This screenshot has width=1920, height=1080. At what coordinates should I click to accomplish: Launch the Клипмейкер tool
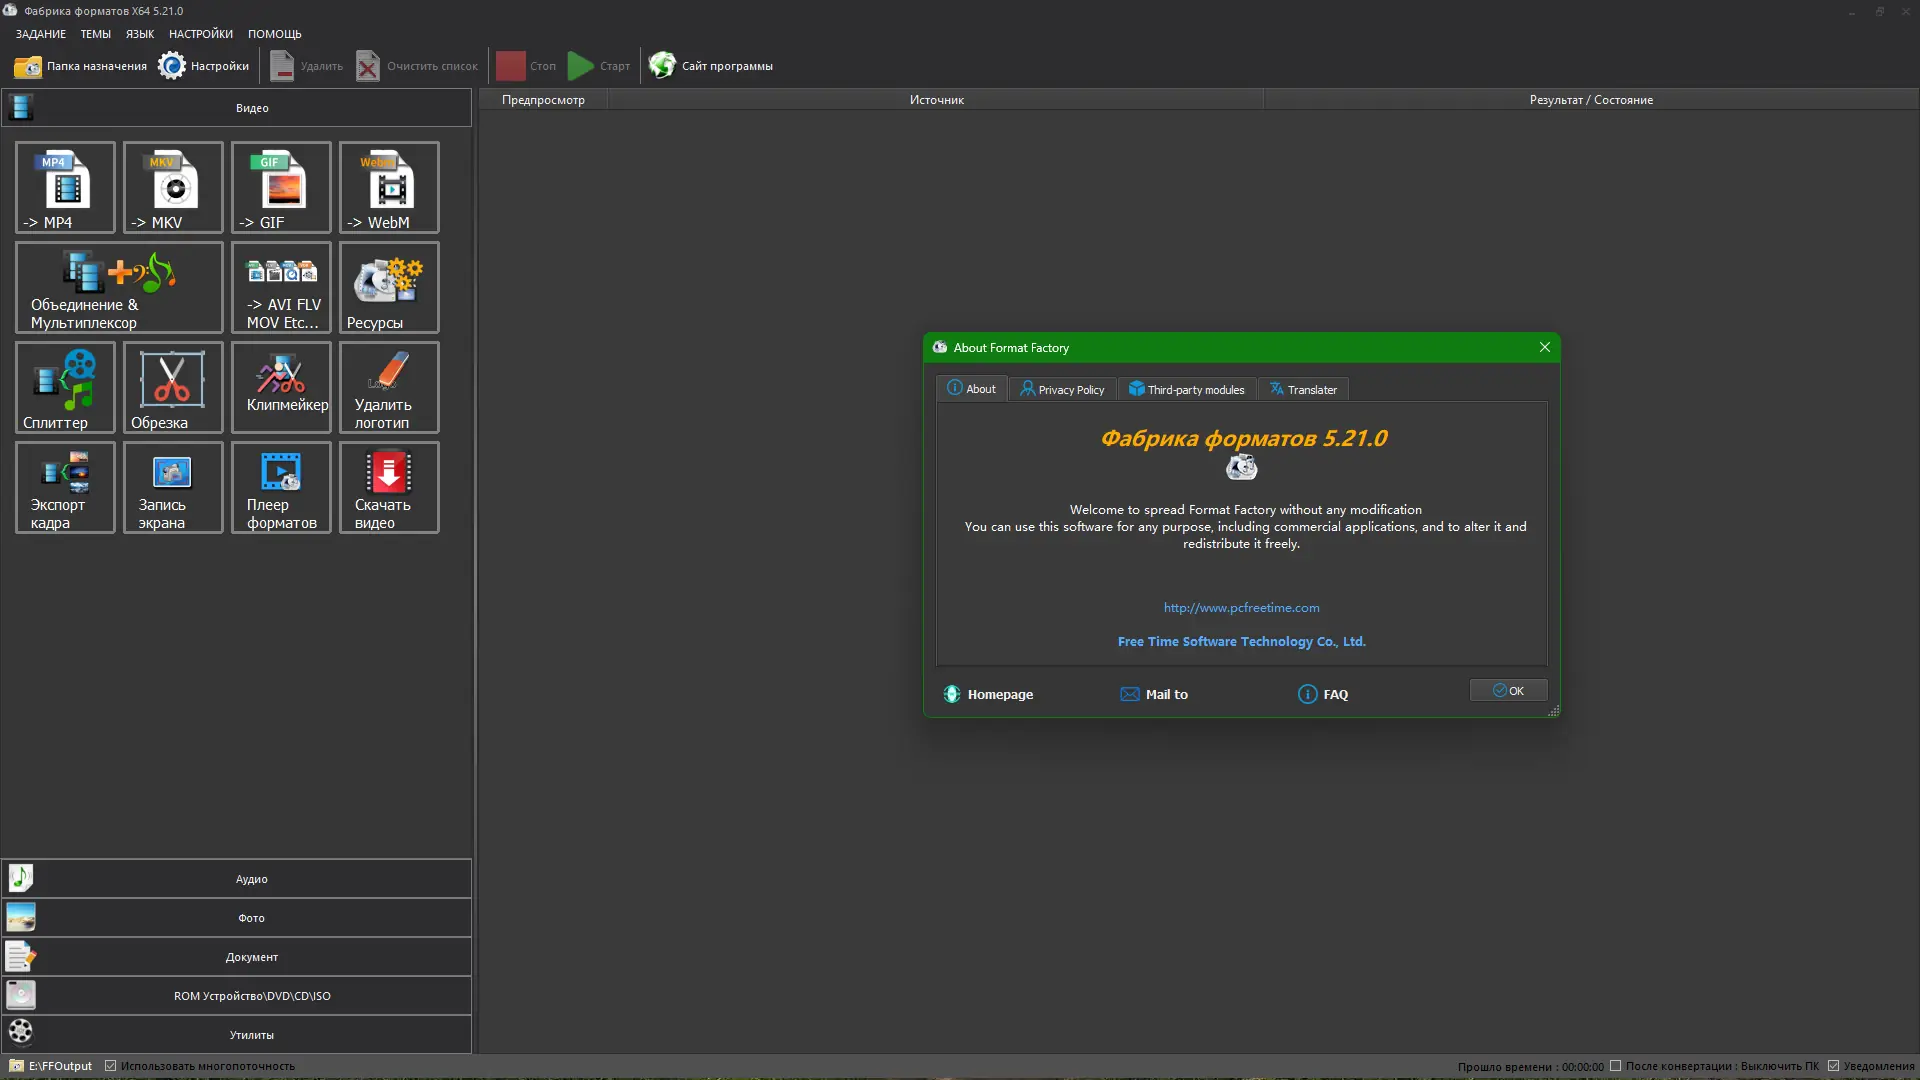tap(281, 387)
